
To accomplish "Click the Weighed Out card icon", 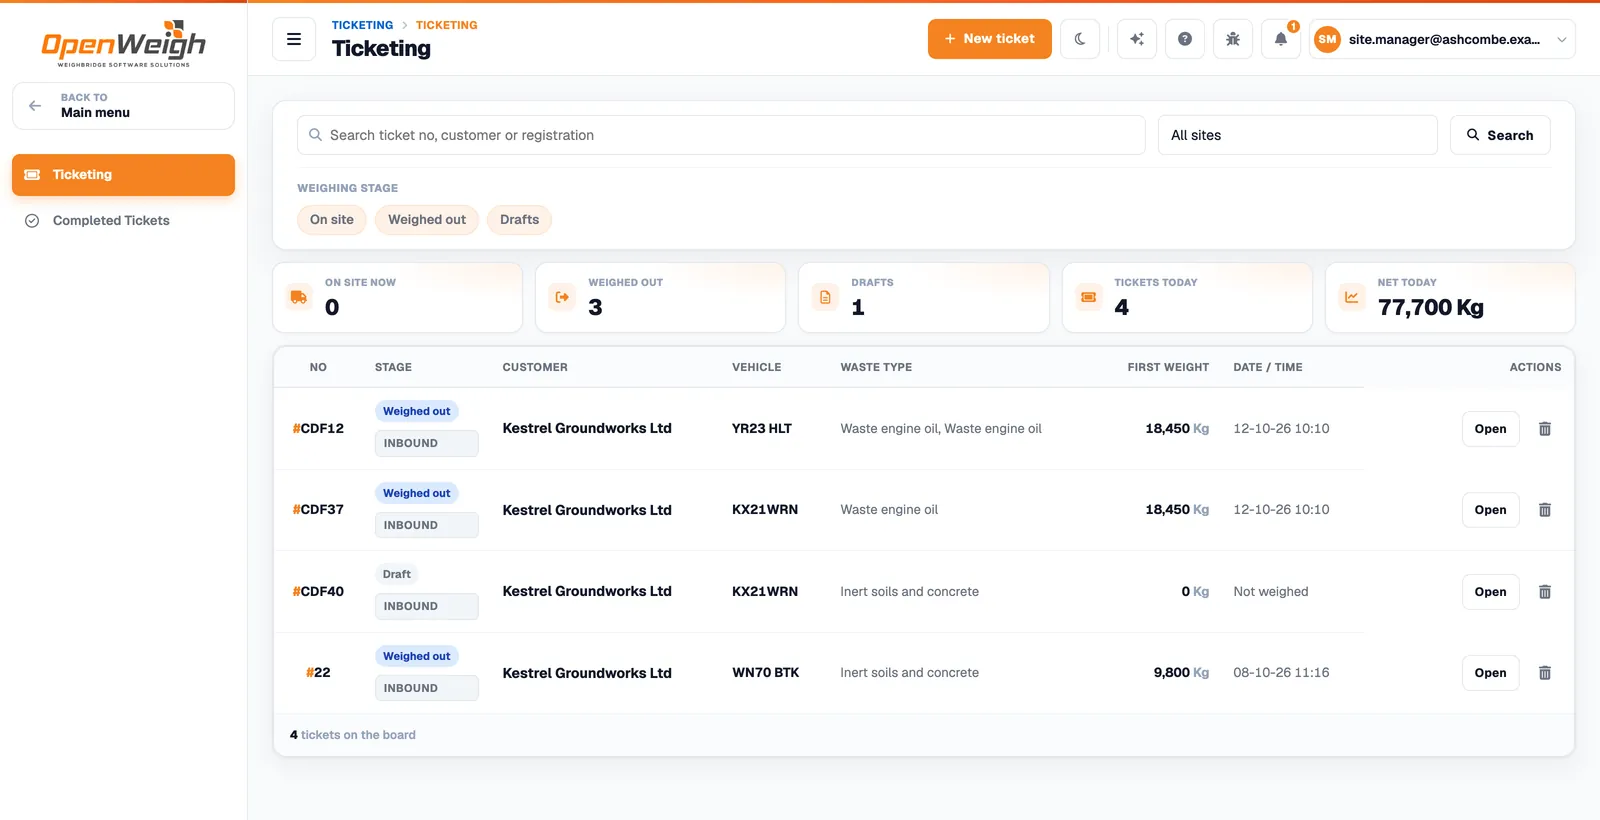I will click(562, 297).
